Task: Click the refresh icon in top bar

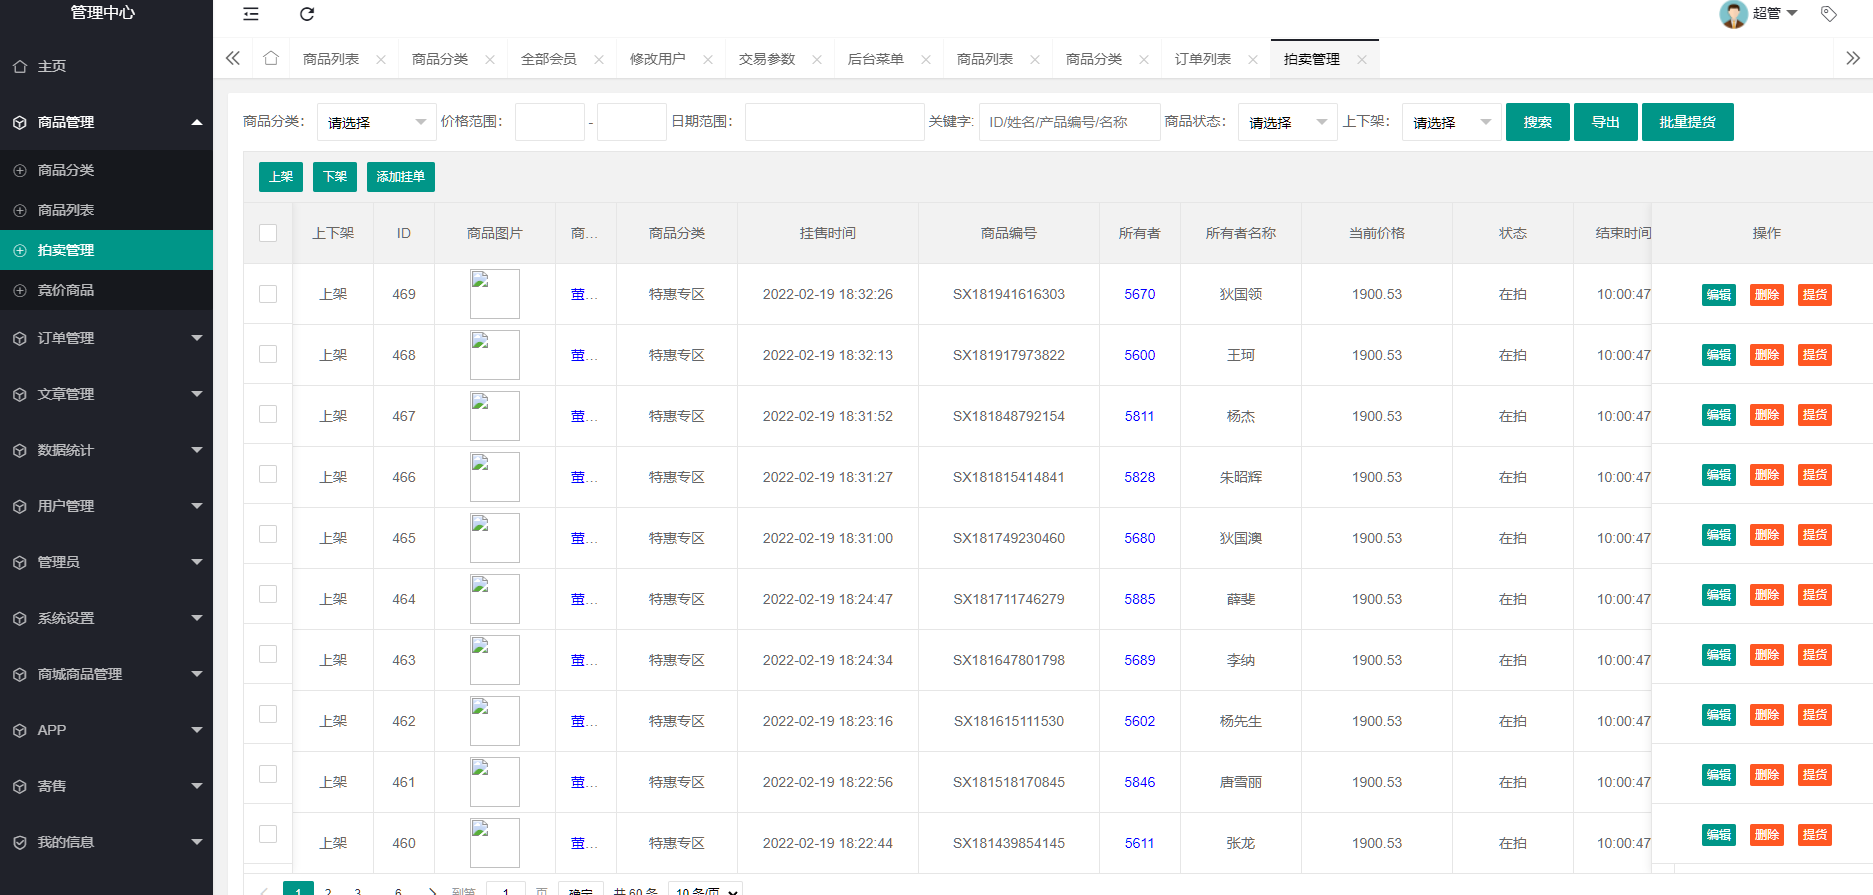Action: pyautogui.click(x=307, y=14)
